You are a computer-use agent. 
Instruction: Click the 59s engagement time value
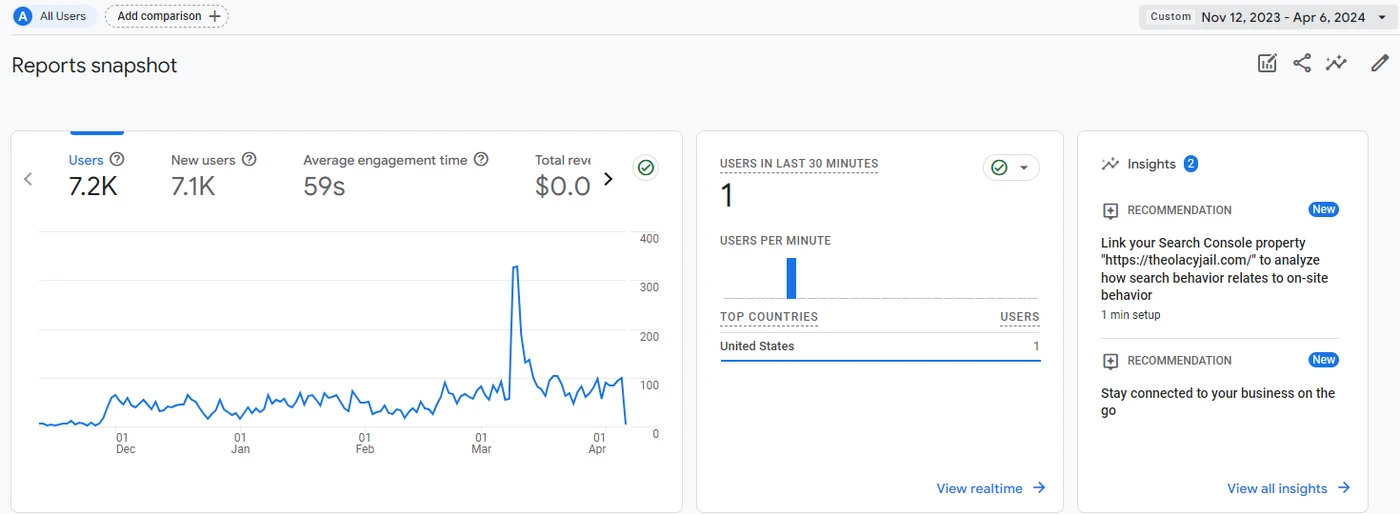click(324, 186)
